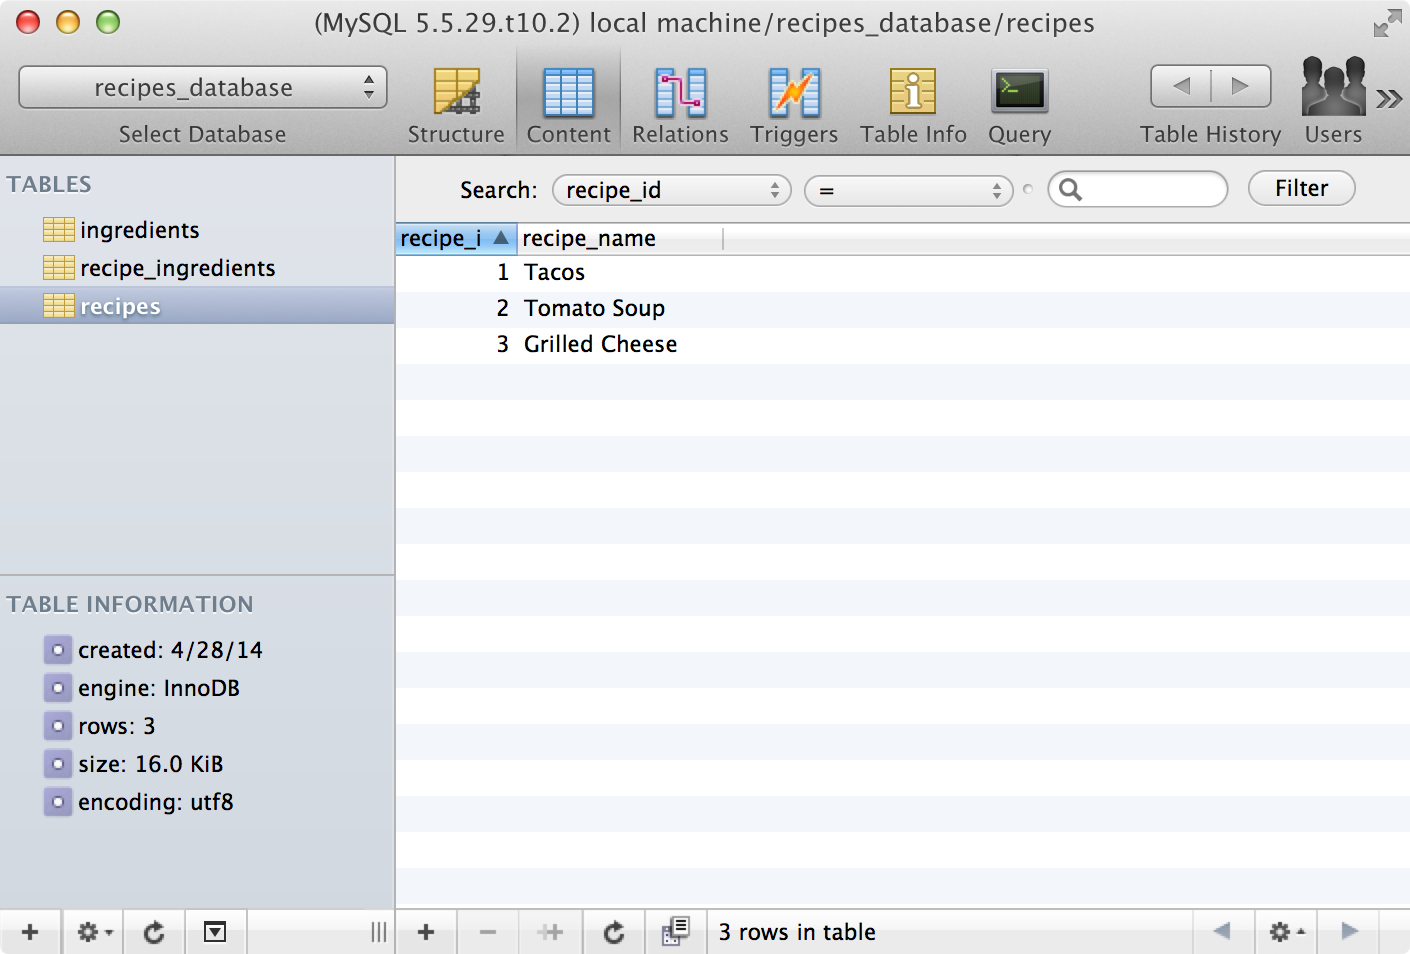Show hidden toolbar items via chevron
The image size is (1410, 954).
[1389, 98]
